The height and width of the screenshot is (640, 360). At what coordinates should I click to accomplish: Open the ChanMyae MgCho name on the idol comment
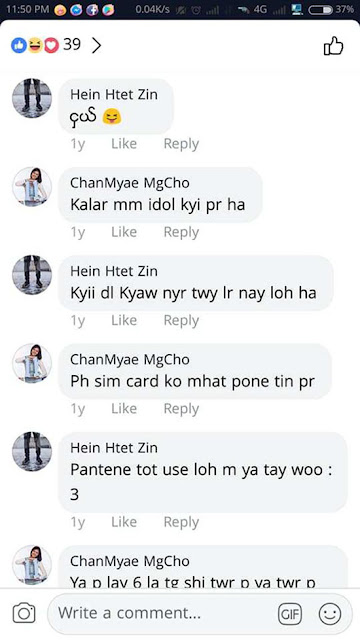[x=130, y=183]
